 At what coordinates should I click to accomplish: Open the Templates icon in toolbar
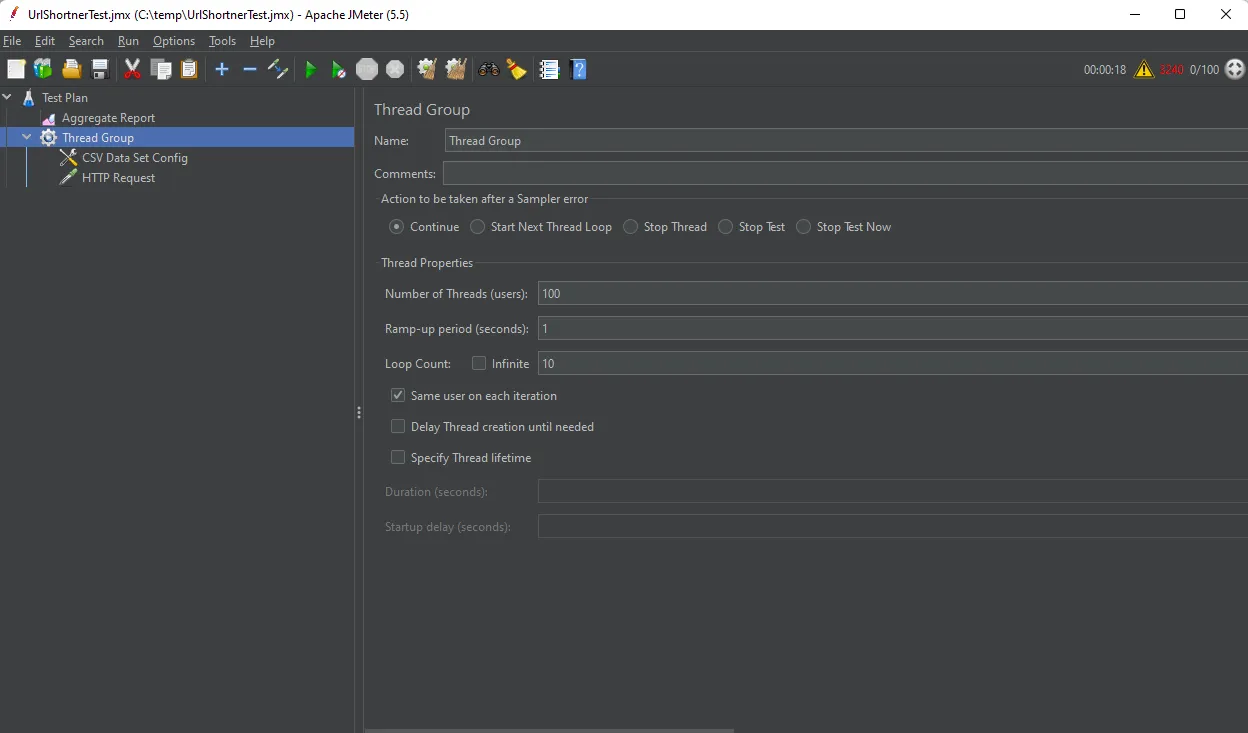[x=43, y=69]
